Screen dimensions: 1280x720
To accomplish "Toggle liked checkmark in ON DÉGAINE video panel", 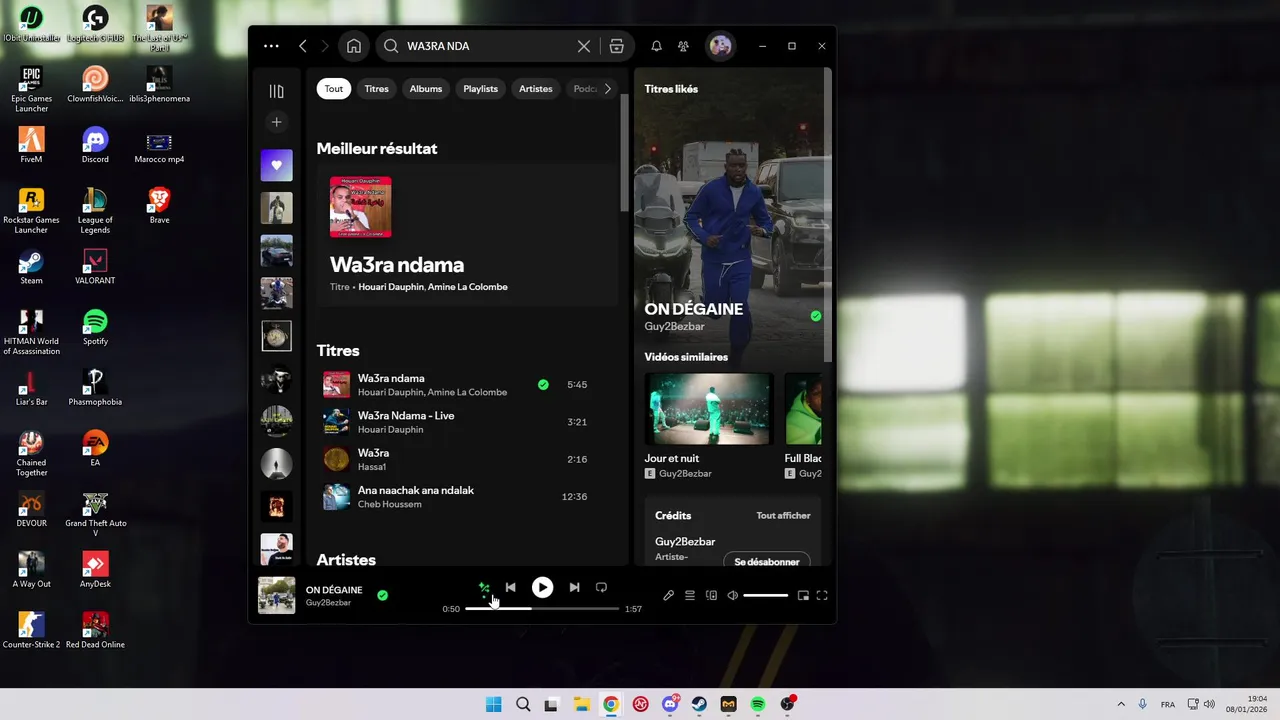I will (x=816, y=316).
